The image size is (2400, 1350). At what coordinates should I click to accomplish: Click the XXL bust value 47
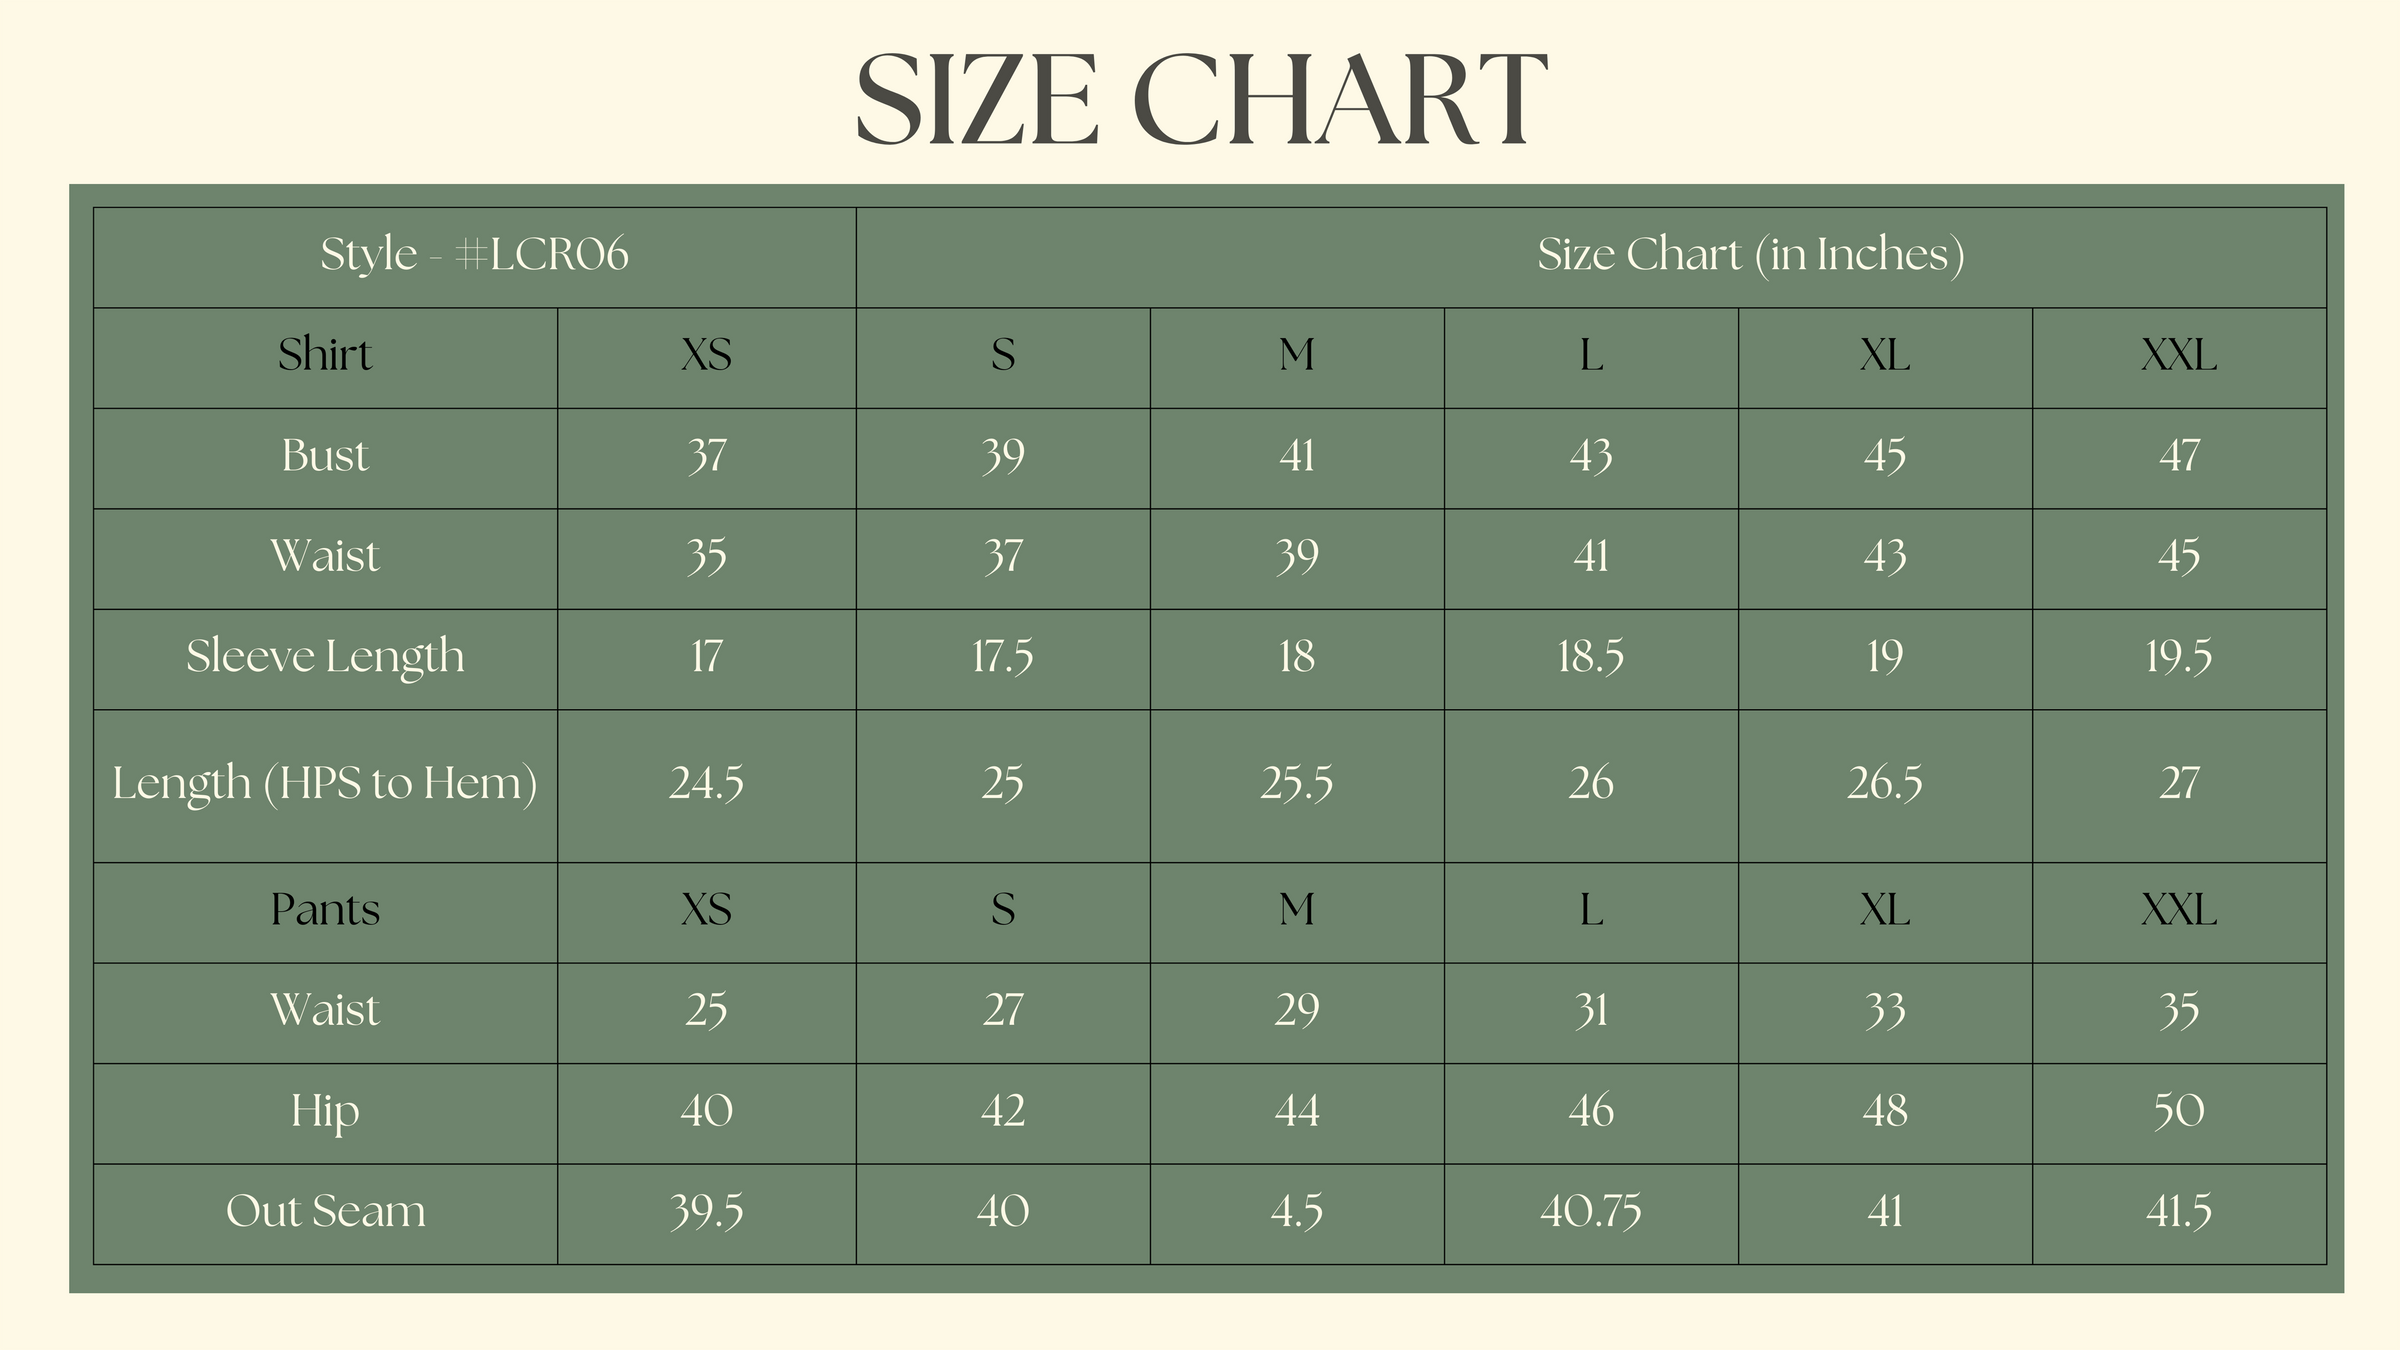pyautogui.click(x=2179, y=457)
